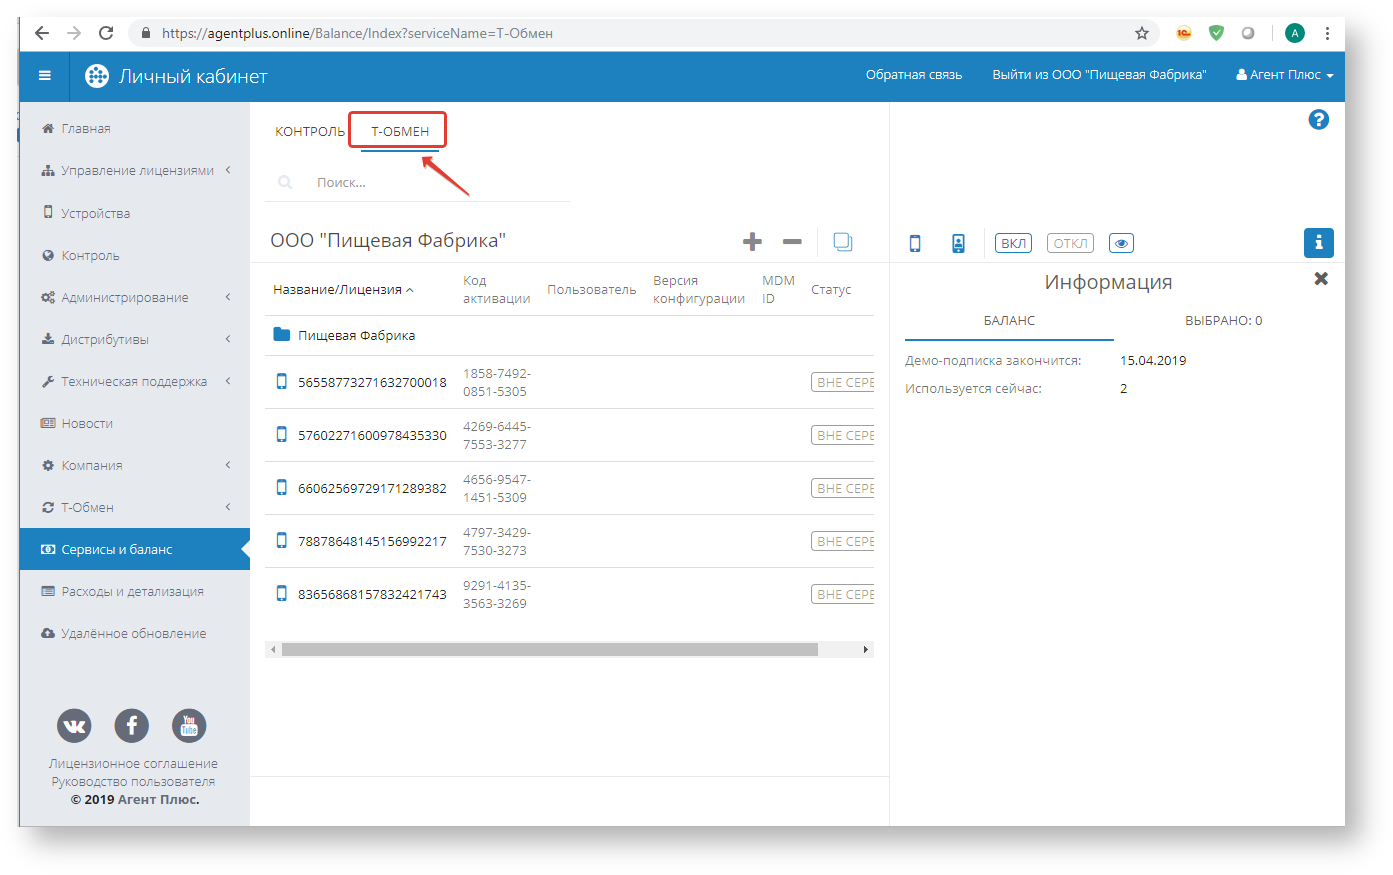Open Удалённое обновление section
The image size is (1393, 875).
click(135, 633)
